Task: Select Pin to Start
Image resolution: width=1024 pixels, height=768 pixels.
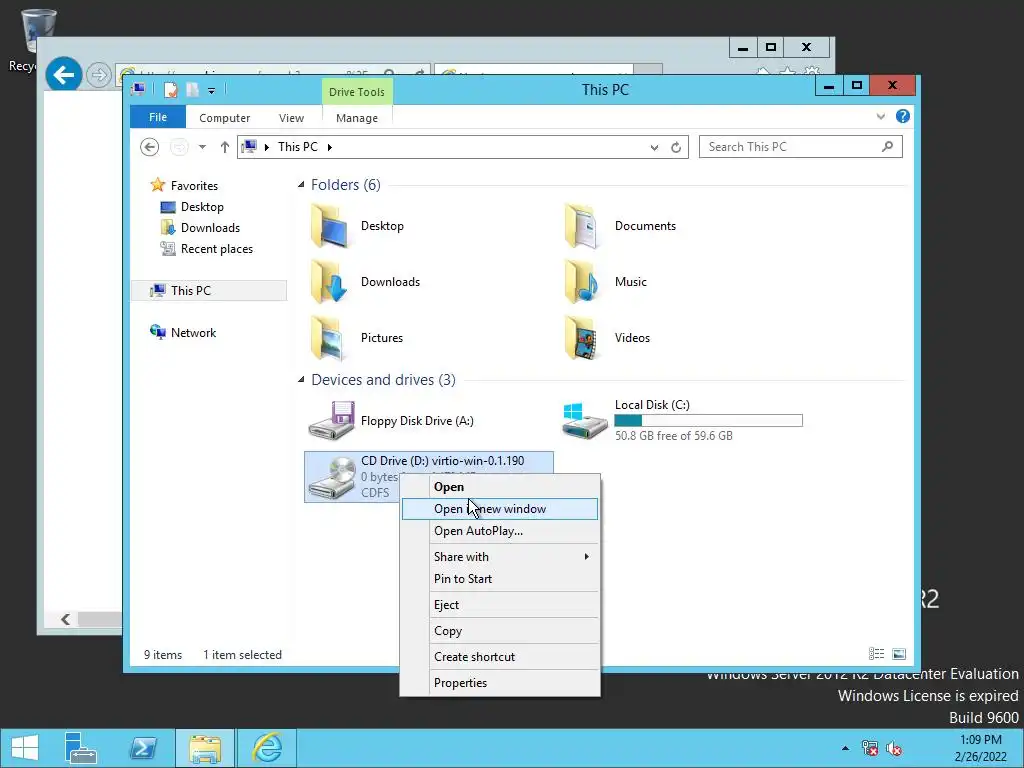Action: click(x=500, y=579)
